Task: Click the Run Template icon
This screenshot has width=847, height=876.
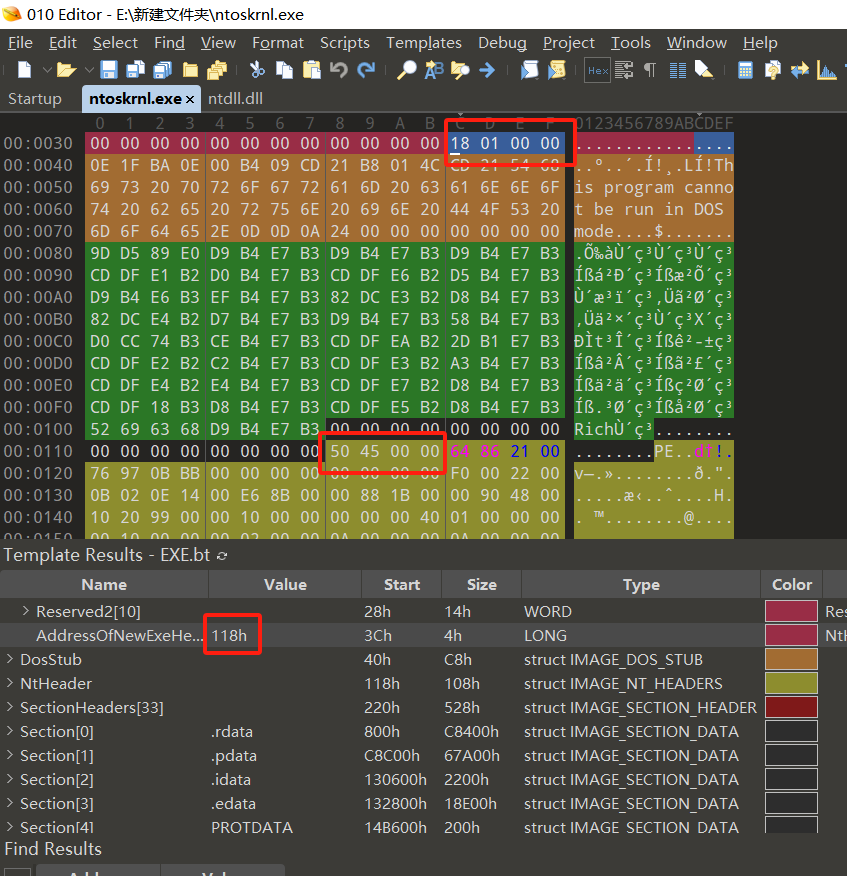Action: [557, 70]
